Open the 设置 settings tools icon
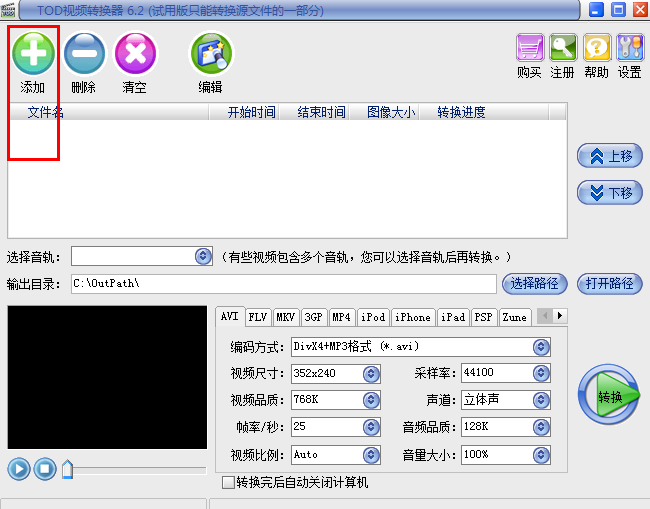Viewport: 650px width, 509px height. click(x=630, y=48)
